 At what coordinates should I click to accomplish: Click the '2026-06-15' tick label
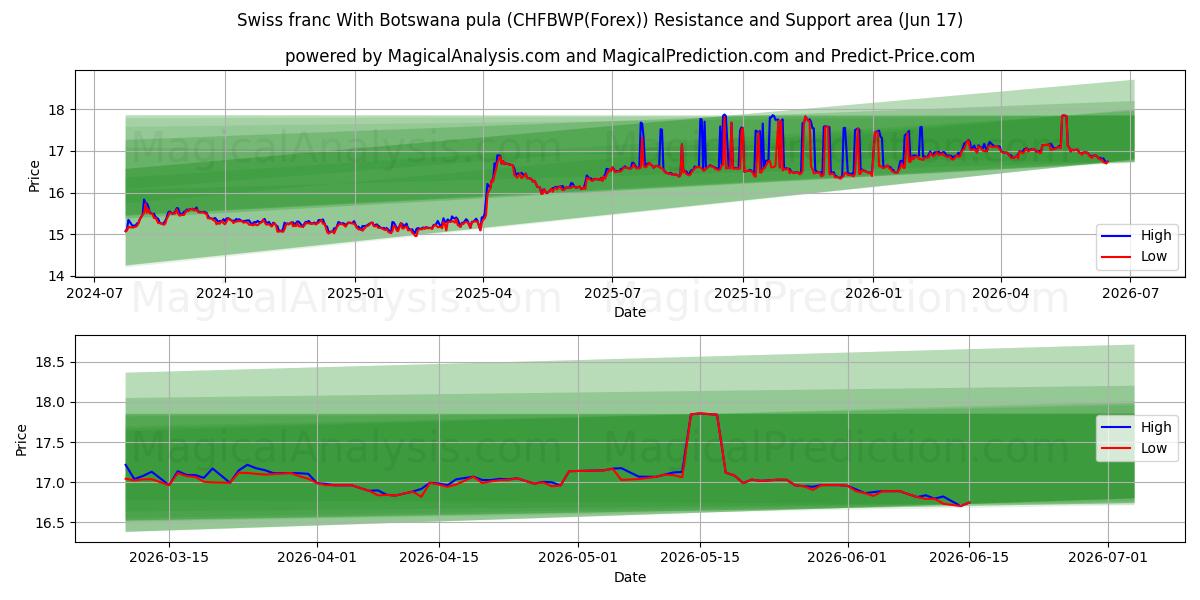point(970,560)
